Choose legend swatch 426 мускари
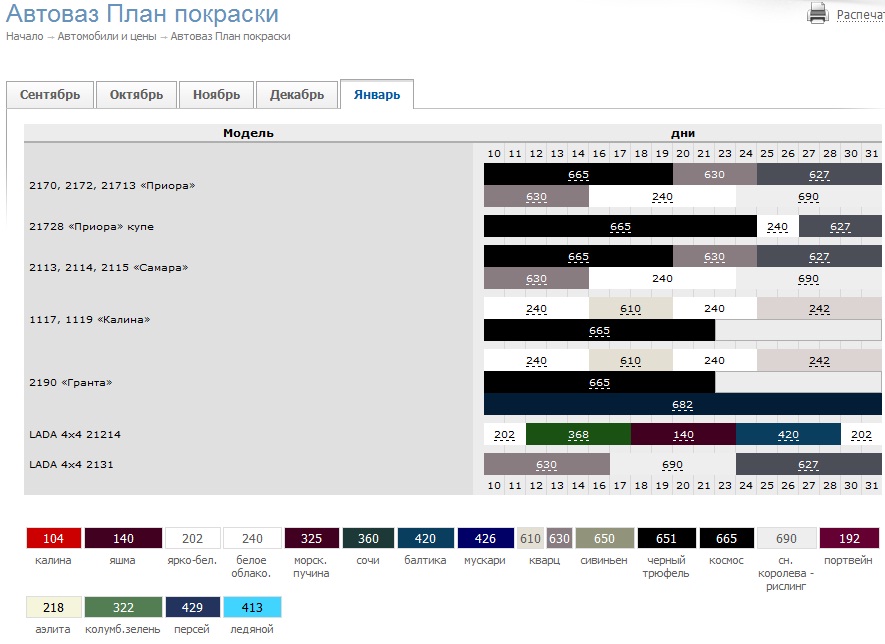 click(485, 538)
